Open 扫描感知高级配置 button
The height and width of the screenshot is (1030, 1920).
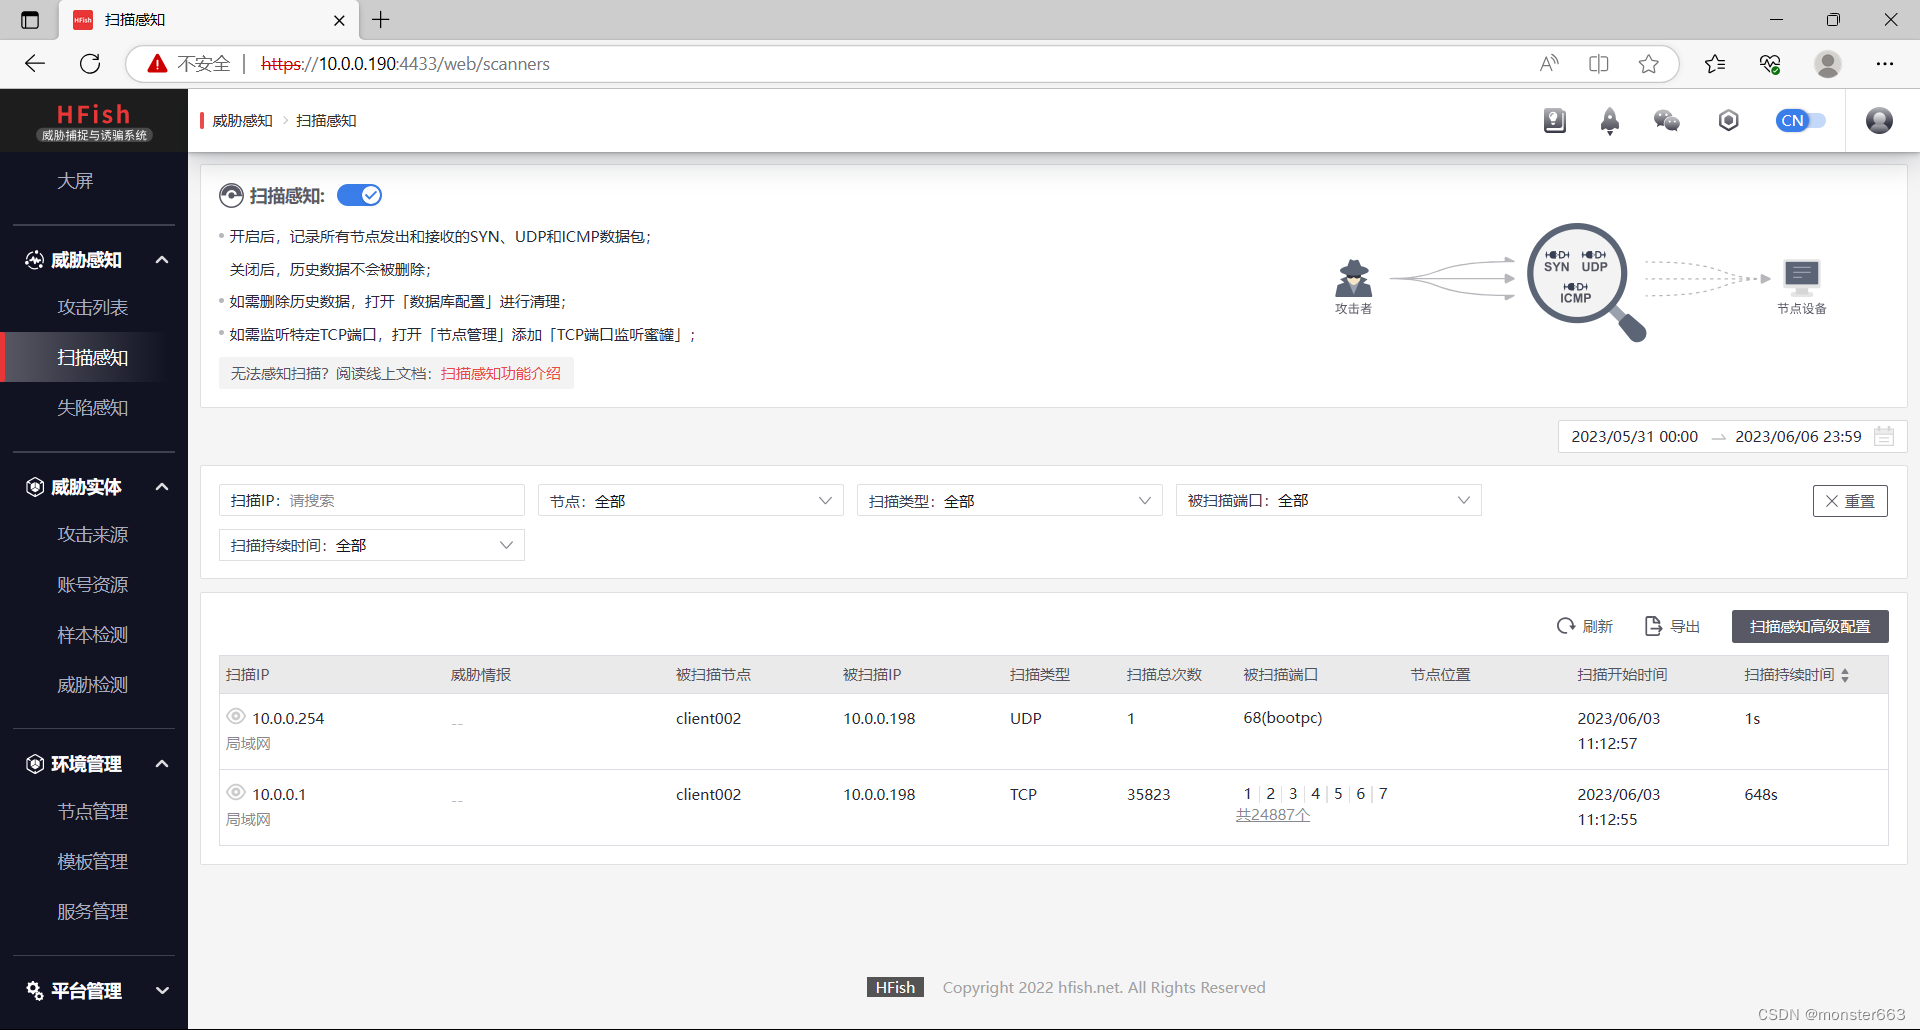tap(1810, 626)
